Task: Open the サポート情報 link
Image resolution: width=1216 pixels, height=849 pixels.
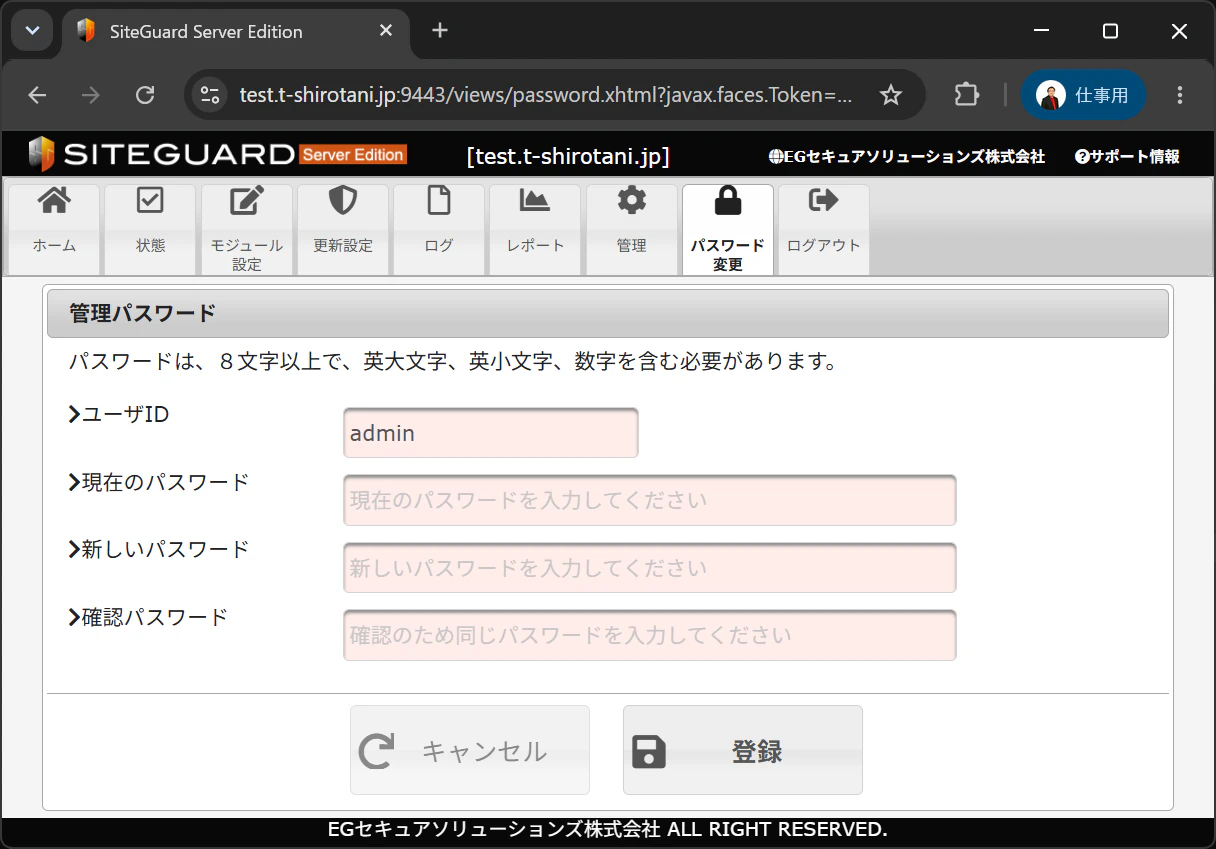Action: point(1127,156)
